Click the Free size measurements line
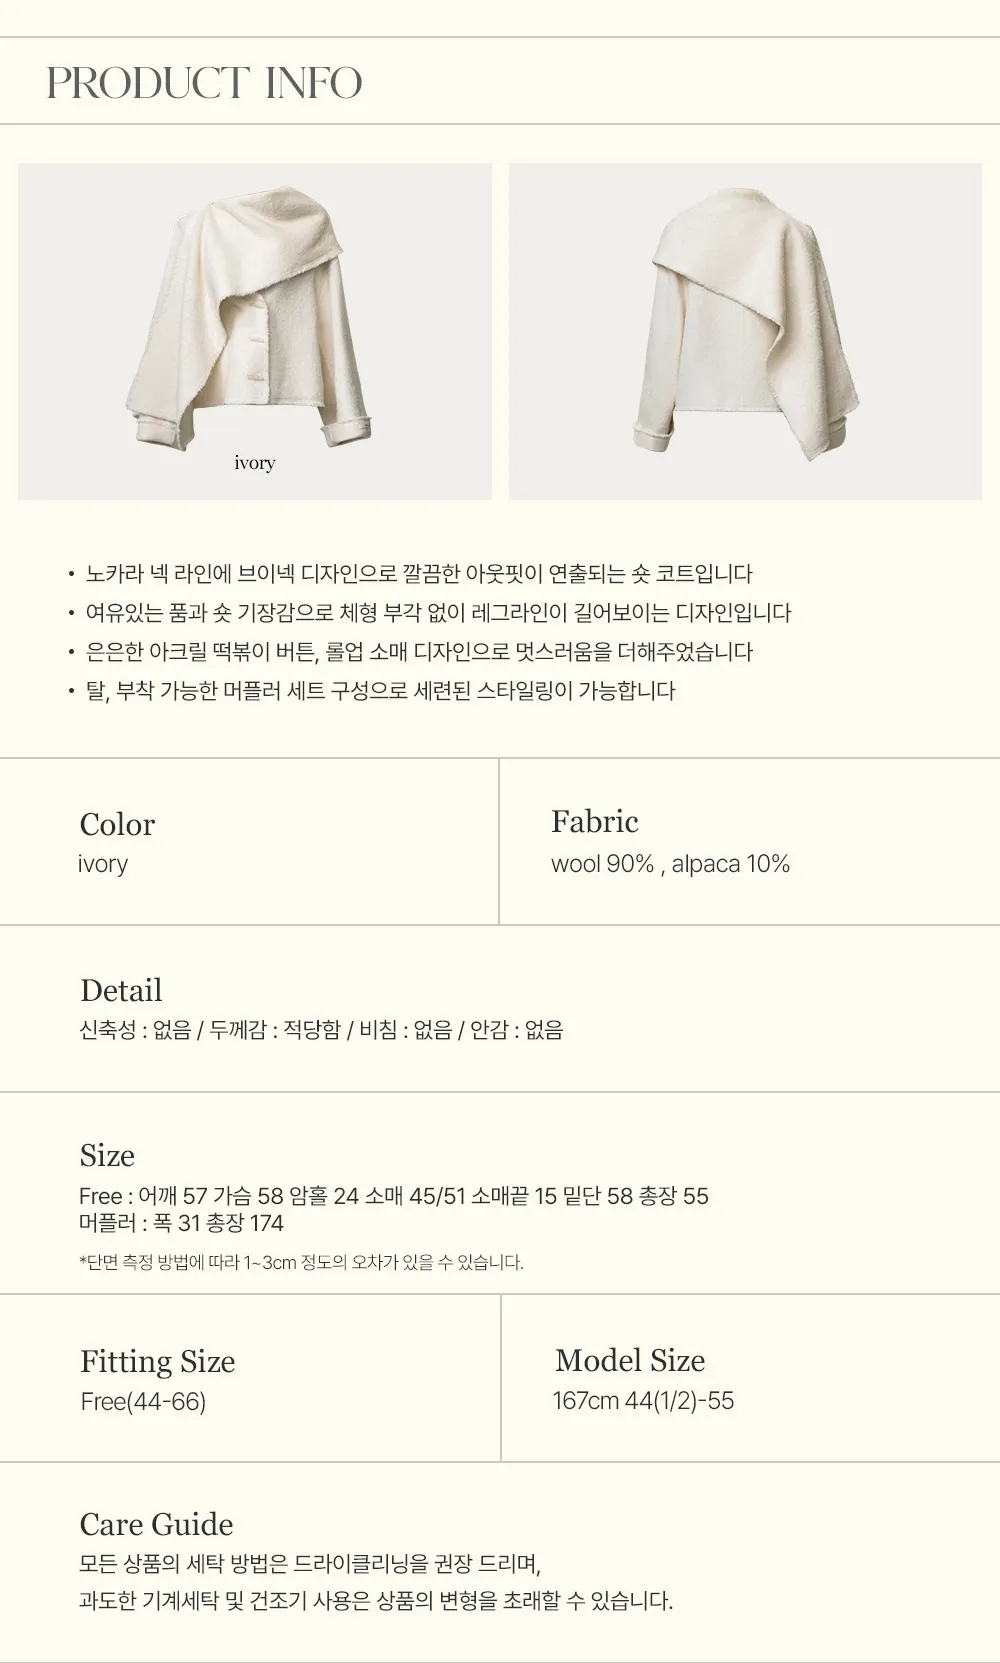1000x1663 pixels. point(393,1196)
